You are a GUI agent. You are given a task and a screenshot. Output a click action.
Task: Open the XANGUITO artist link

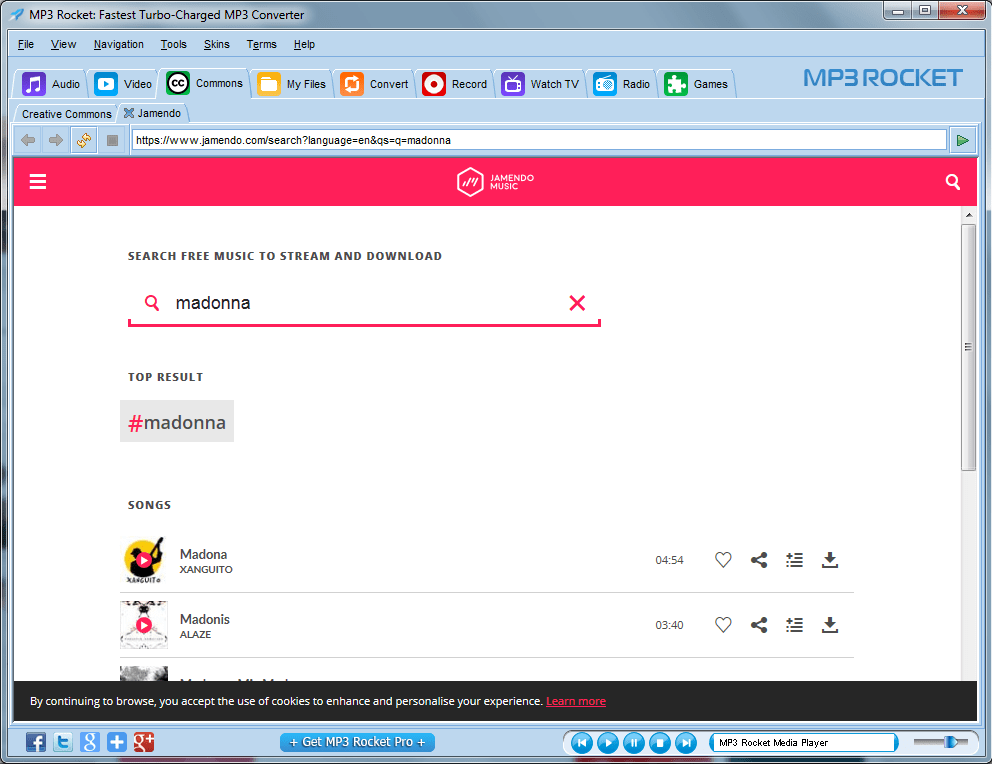(x=206, y=569)
